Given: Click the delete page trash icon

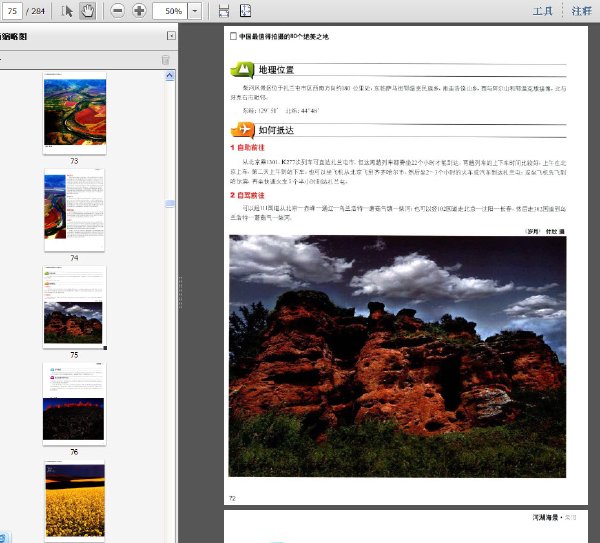Looking at the screenshot, I should pyautogui.click(x=165, y=60).
